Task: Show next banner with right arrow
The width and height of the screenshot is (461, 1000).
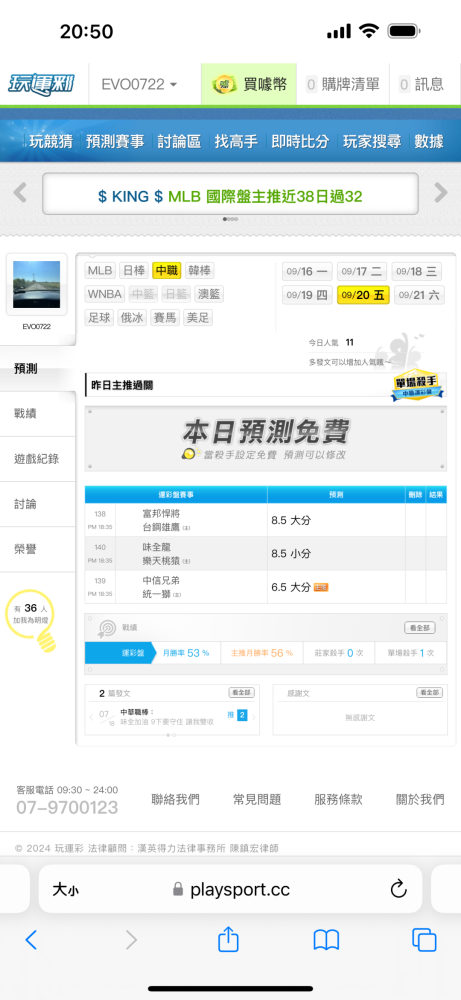Action: pyautogui.click(x=441, y=192)
